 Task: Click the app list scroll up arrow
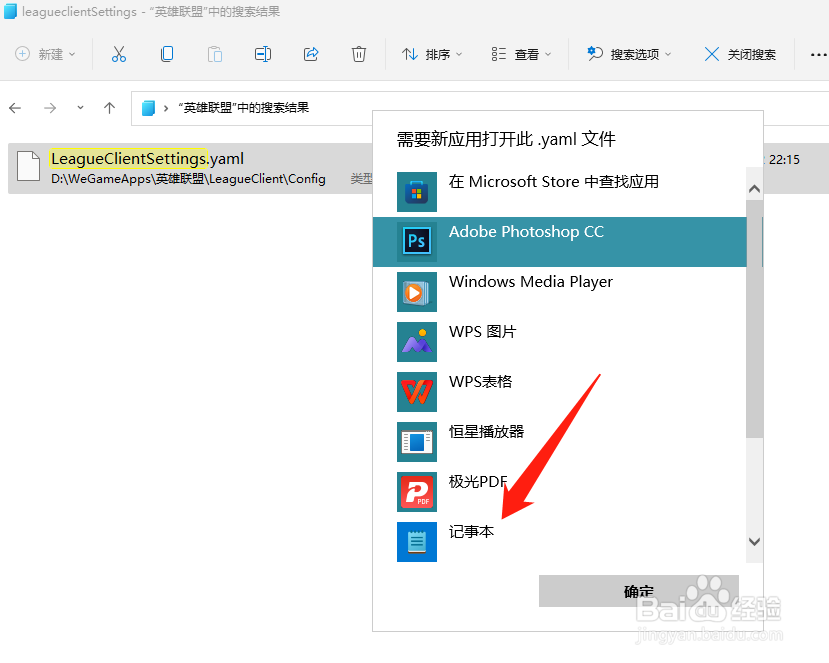(x=754, y=189)
